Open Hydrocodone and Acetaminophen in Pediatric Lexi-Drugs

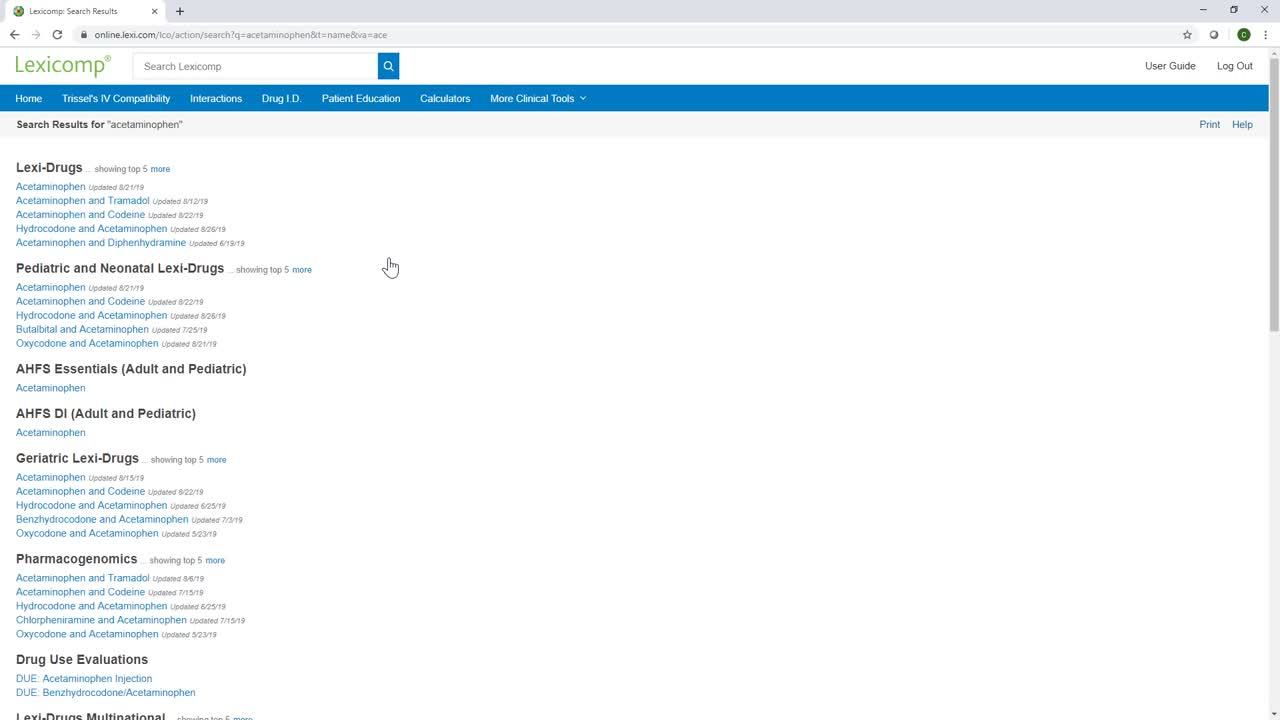point(91,316)
